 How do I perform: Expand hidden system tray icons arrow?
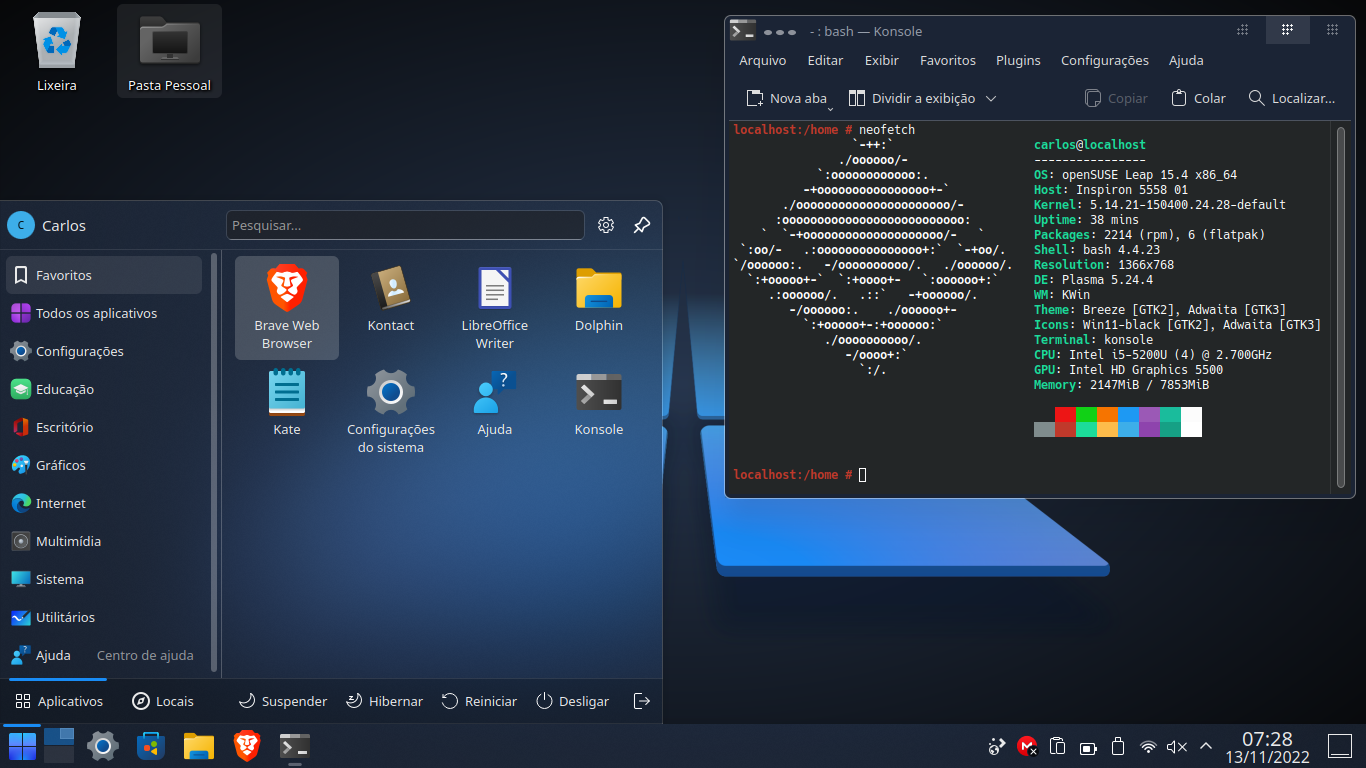[1206, 746]
